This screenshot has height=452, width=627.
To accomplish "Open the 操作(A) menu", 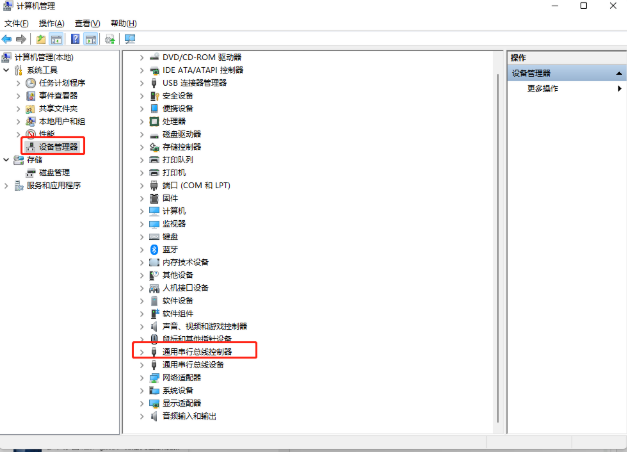I will click(51, 23).
